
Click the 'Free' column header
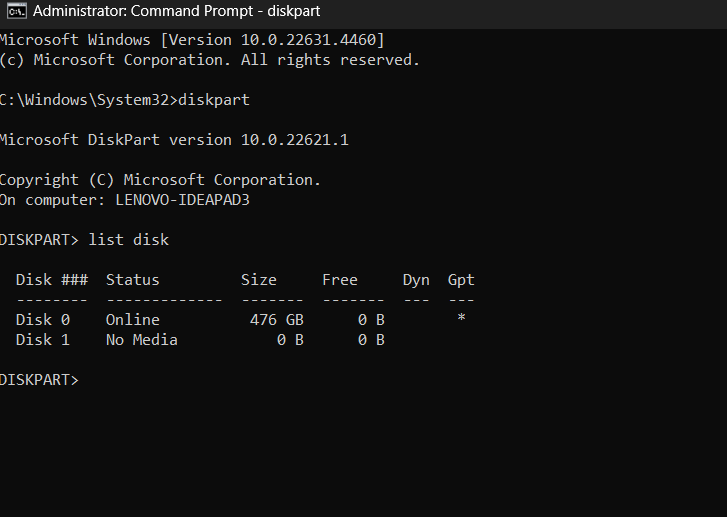(340, 280)
